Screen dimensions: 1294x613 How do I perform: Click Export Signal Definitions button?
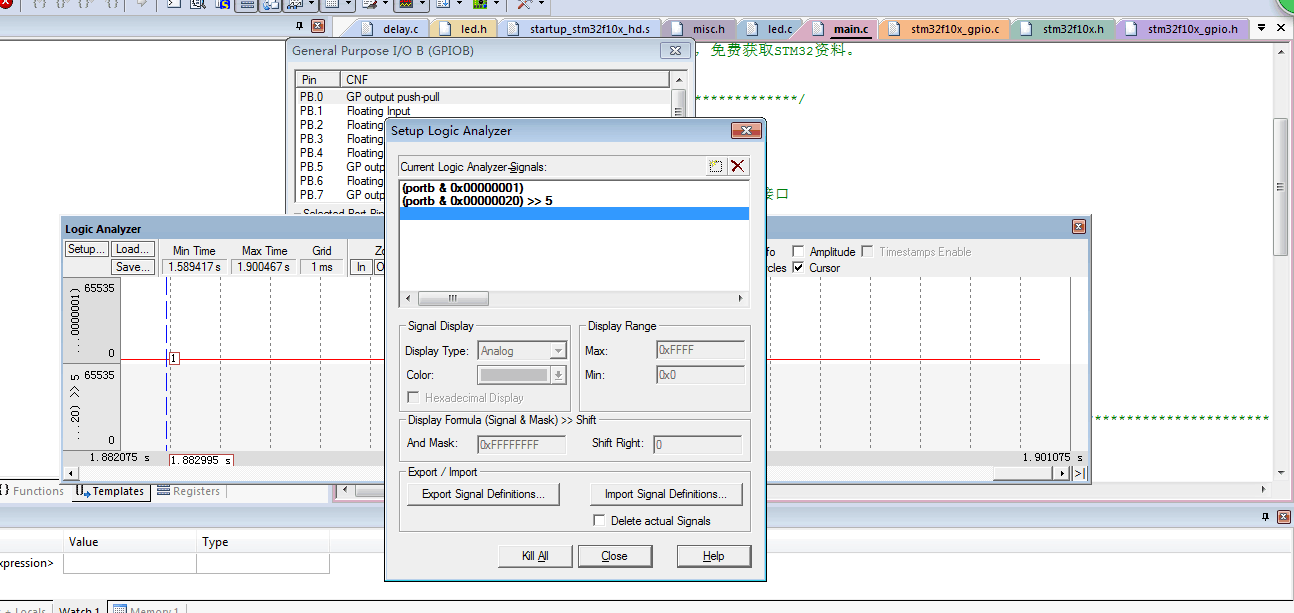(x=483, y=494)
